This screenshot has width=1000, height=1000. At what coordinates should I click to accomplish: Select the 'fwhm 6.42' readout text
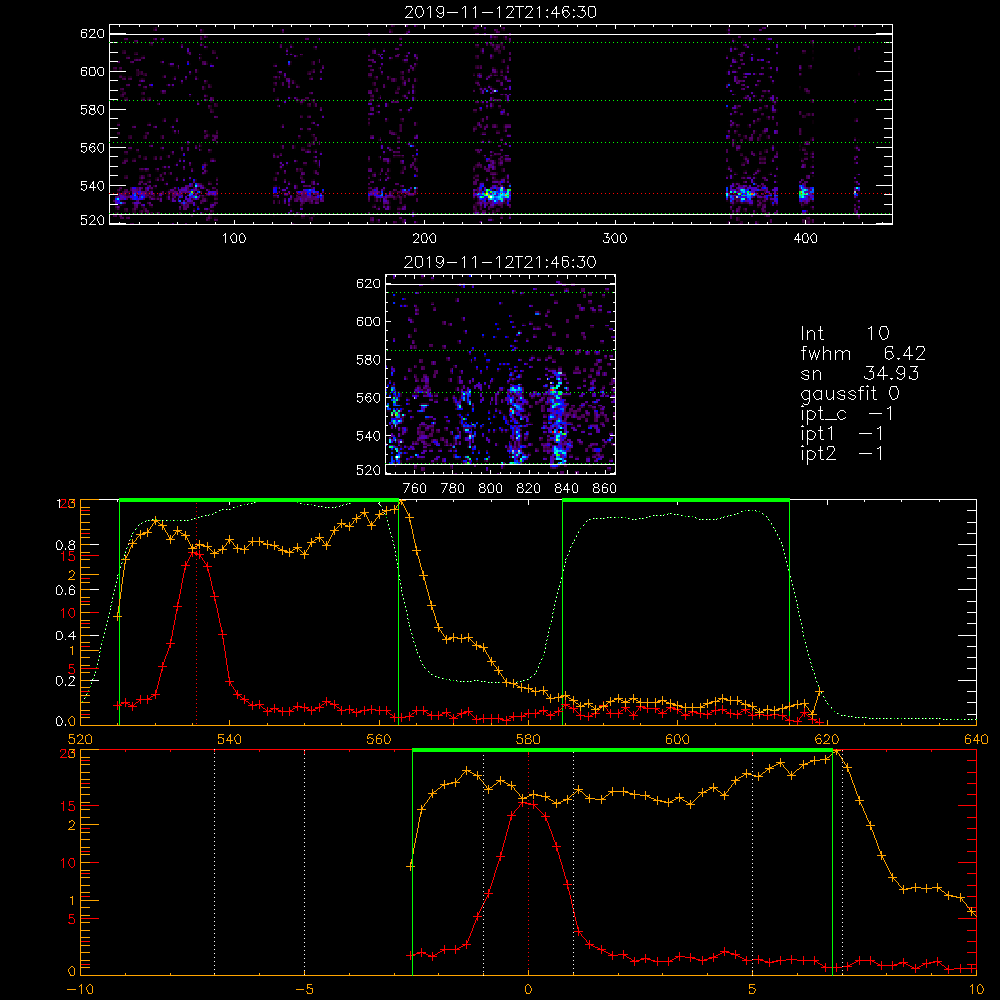pyautogui.click(x=863, y=353)
